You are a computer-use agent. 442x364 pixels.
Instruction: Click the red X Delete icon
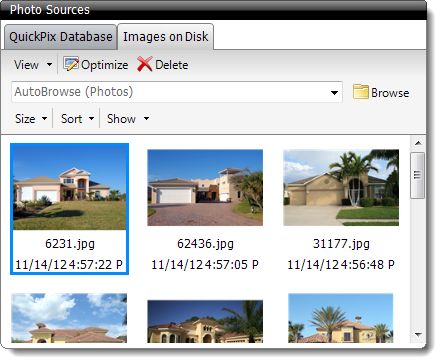pyautogui.click(x=144, y=64)
